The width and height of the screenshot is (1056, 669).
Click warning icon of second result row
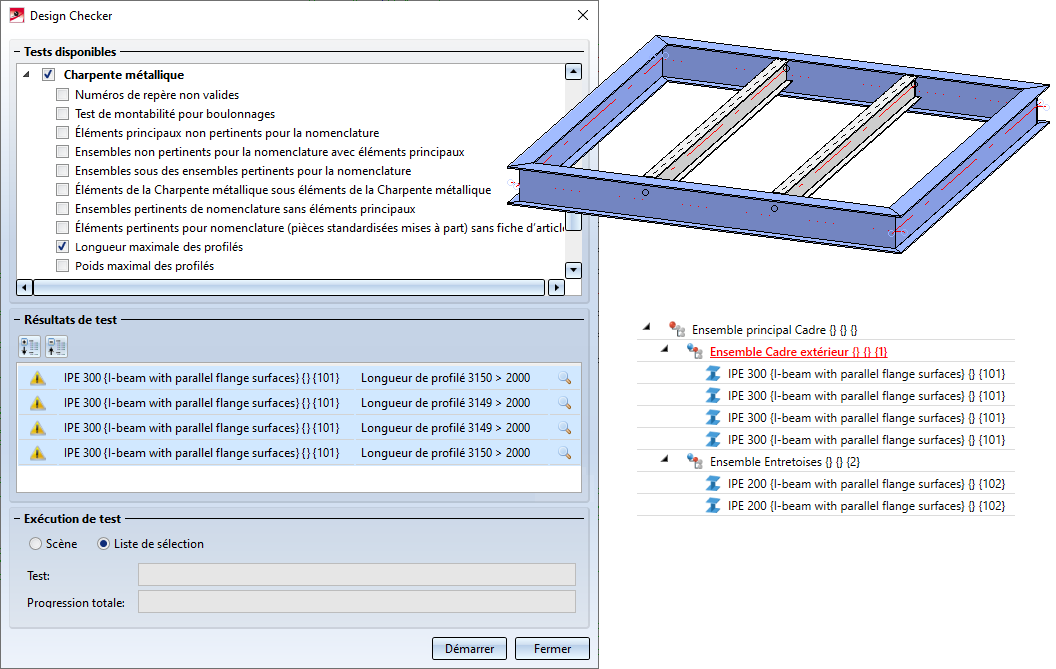[x=38, y=404]
